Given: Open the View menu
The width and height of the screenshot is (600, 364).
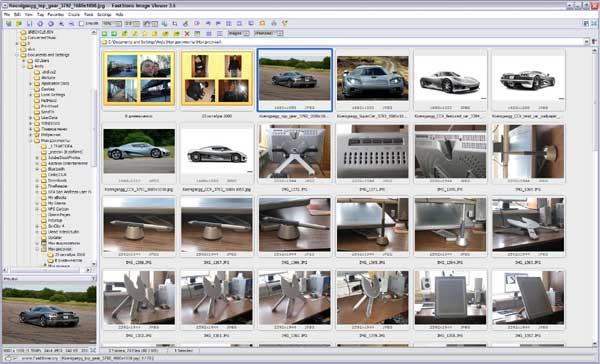Looking at the screenshot, I should click(29, 15).
